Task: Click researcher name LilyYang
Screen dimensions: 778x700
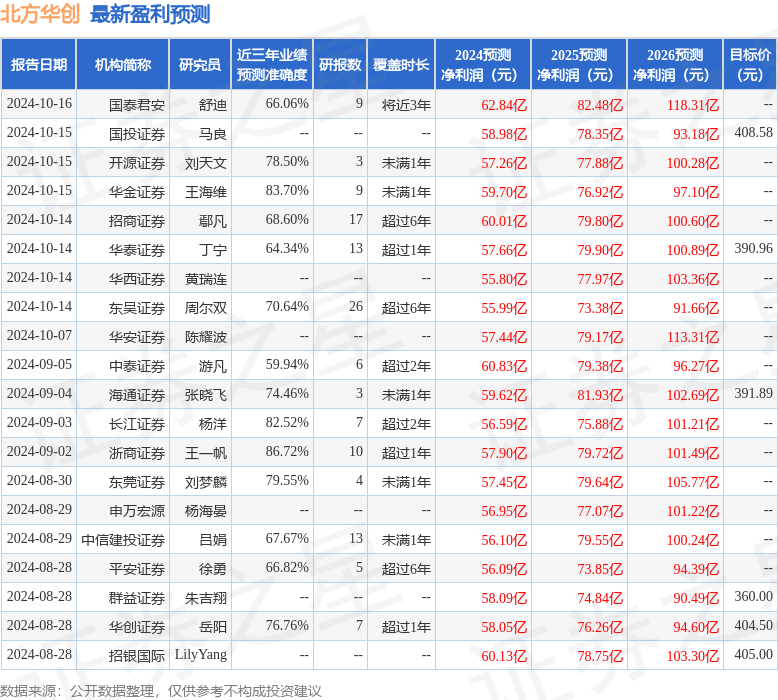Action: 201,655
